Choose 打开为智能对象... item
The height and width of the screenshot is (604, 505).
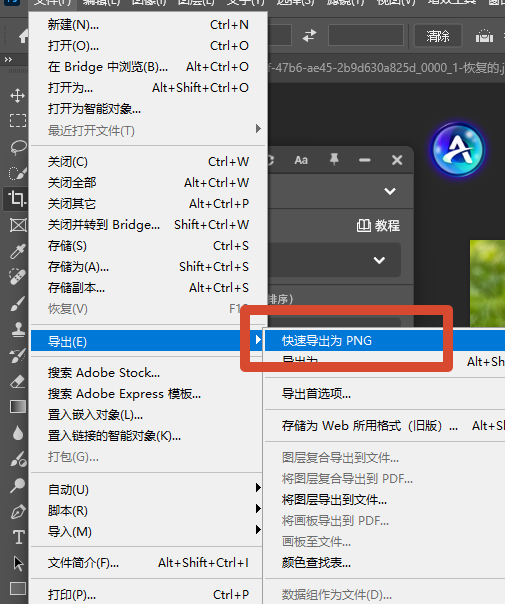[148, 109]
